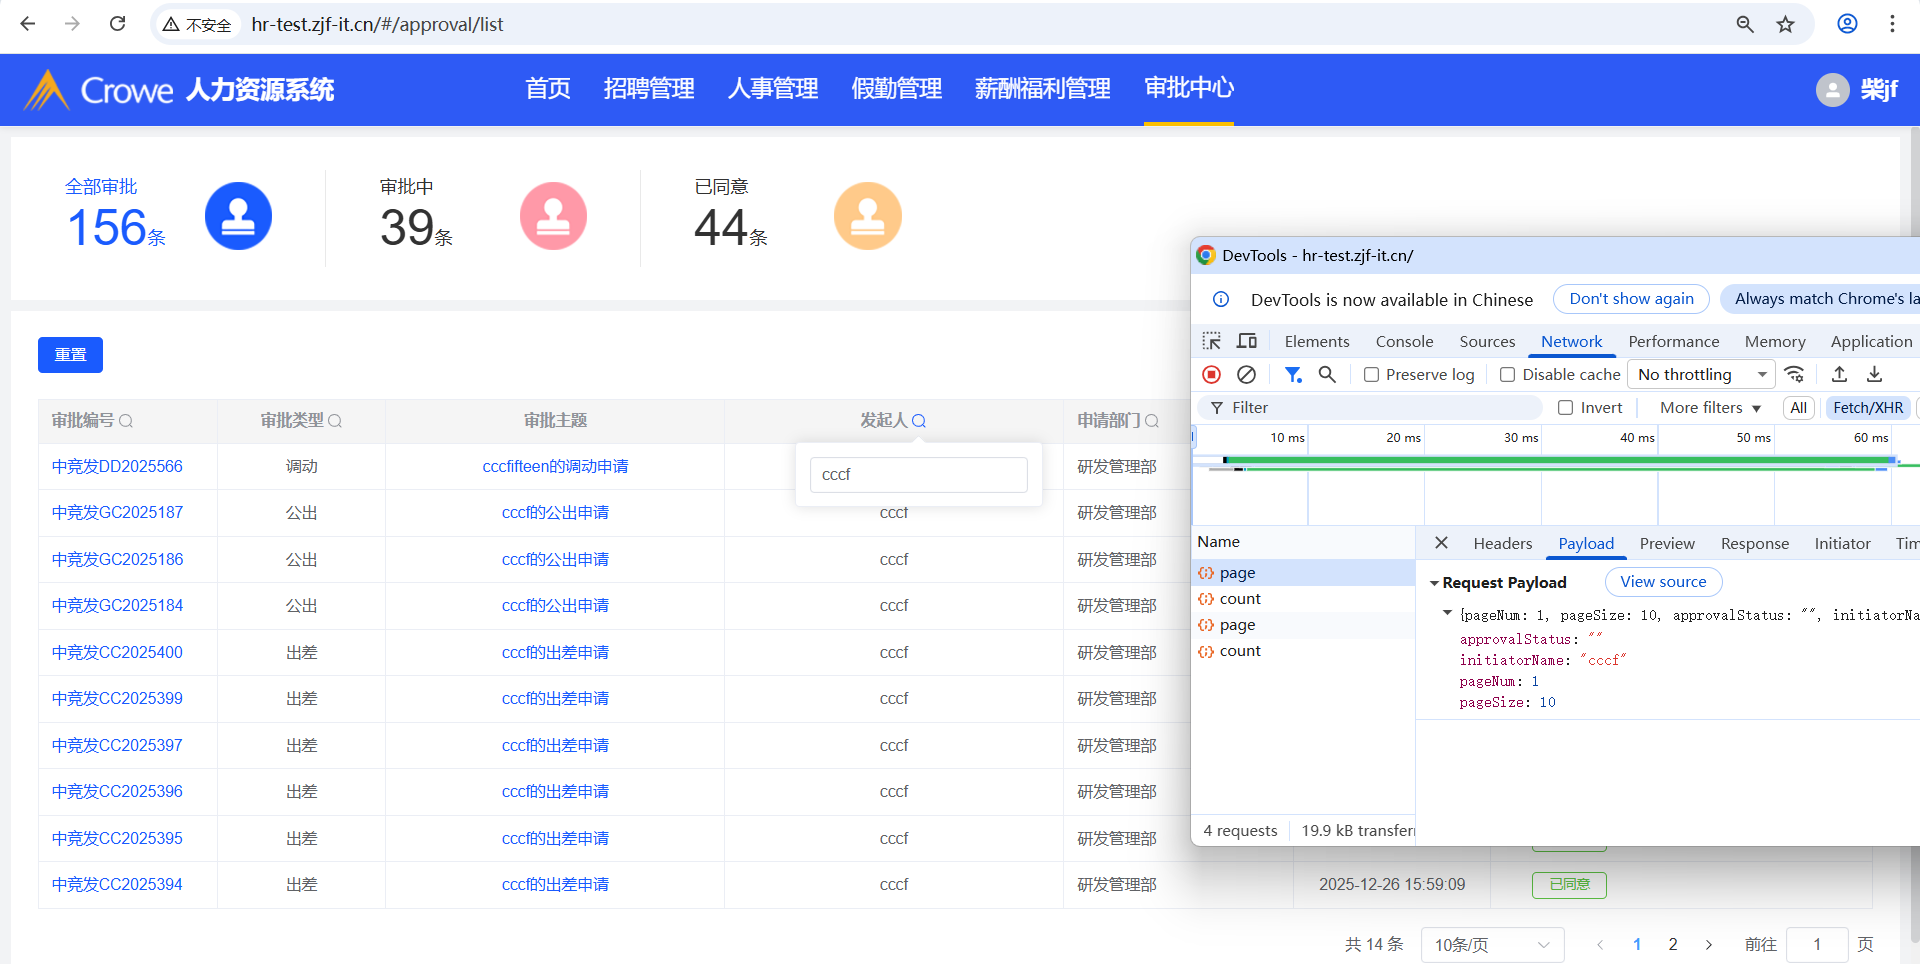Export HAR with the download icon

pos(1874,374)
